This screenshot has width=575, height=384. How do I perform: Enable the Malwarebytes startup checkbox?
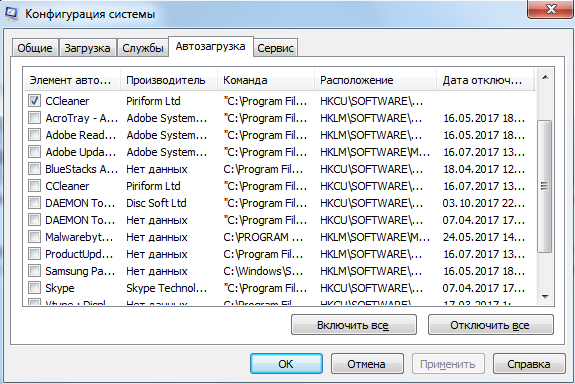(x=34, y=237)
